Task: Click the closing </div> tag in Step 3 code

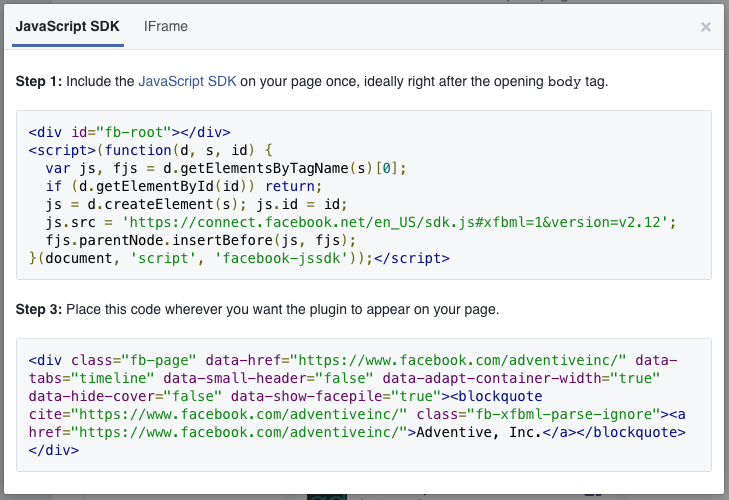Action: pyautogui.click(x=53, y=450)
